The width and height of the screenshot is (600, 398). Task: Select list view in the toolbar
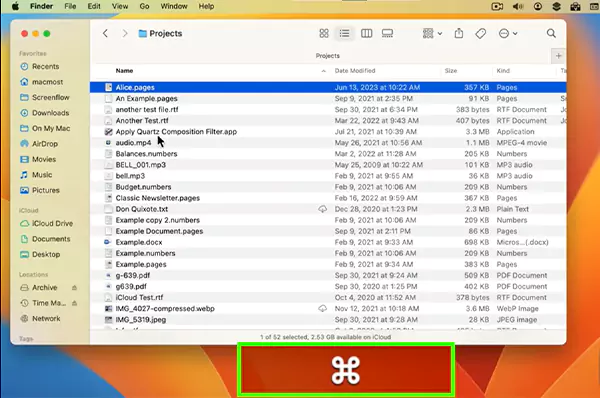click(344, 34)
